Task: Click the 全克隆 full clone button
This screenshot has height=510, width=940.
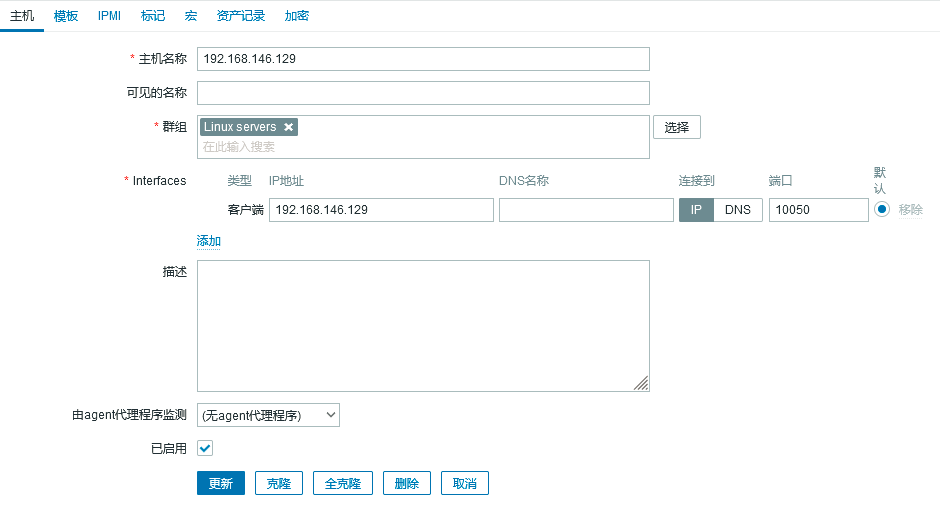Action: (343, 483)
